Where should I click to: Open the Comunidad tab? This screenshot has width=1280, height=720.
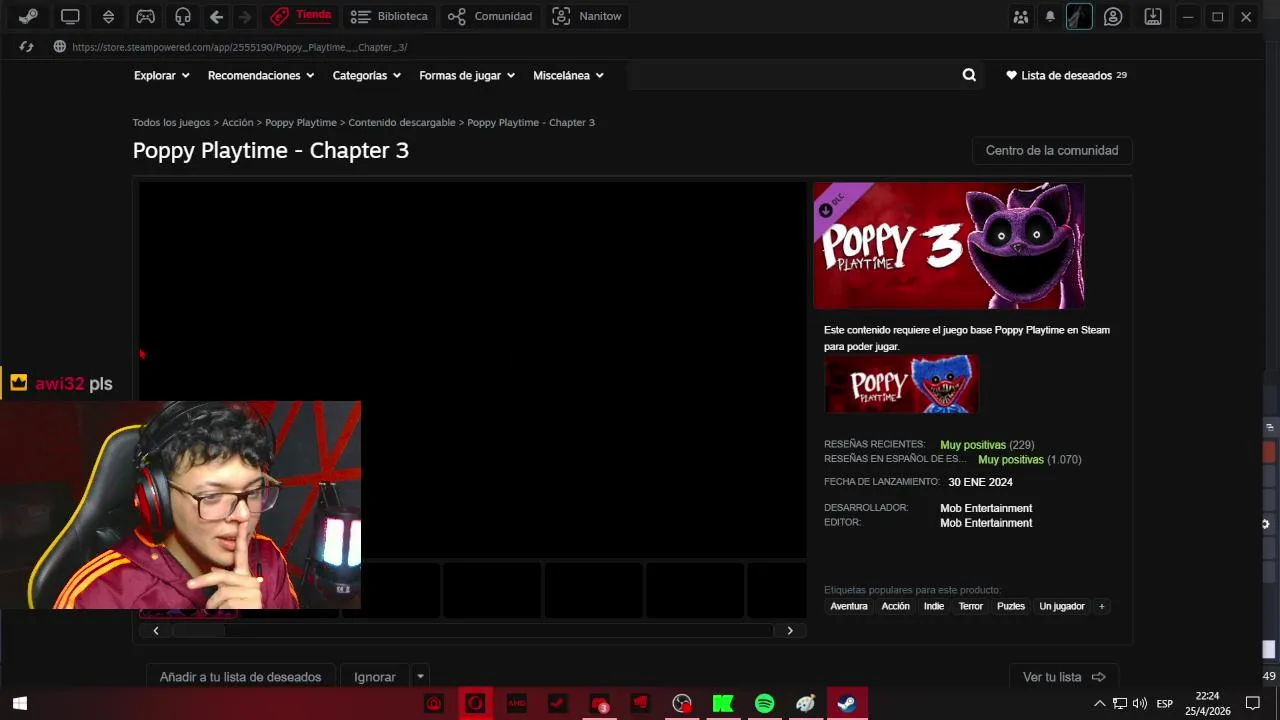pos(490,16)
